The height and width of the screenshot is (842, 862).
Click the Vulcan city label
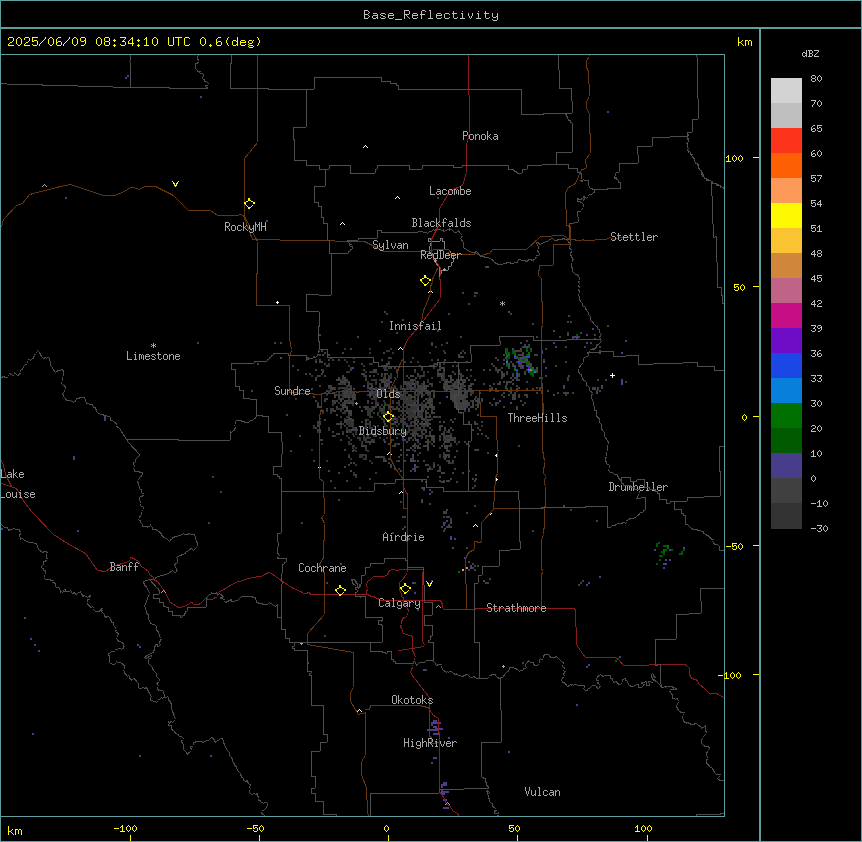coord(542,792)
